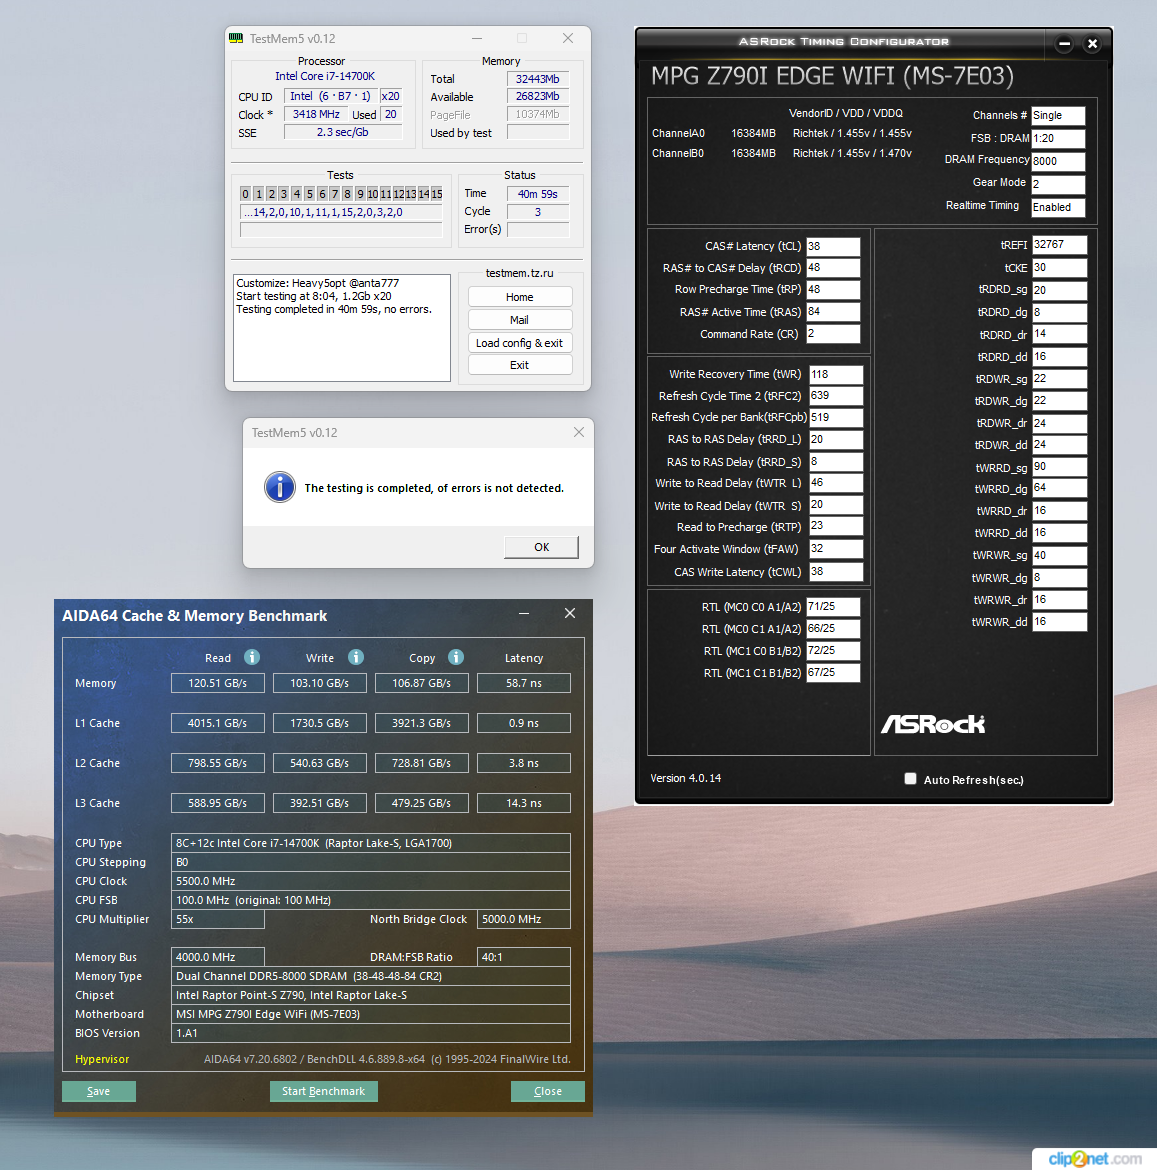Click the tCKE value field
The height and width of the screenshot is (1170, 1157).
pyautogui.click(x=1059, y=268)
